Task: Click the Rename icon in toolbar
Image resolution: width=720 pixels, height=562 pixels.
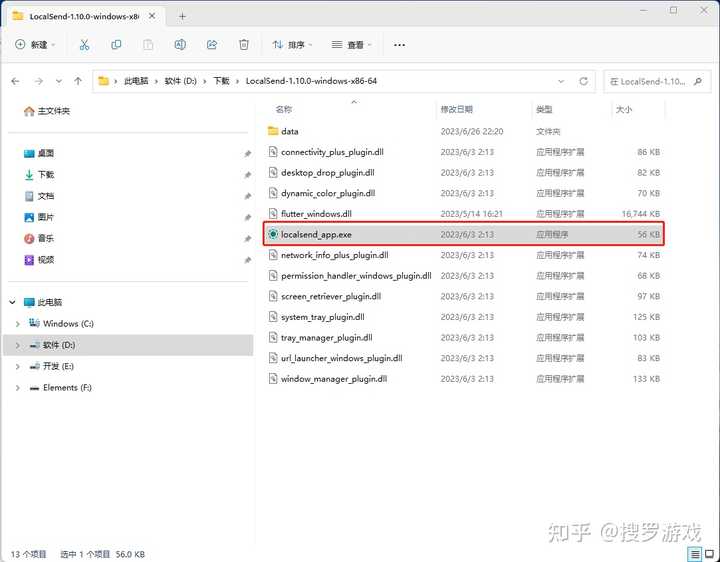Action: tap(180, 45)
